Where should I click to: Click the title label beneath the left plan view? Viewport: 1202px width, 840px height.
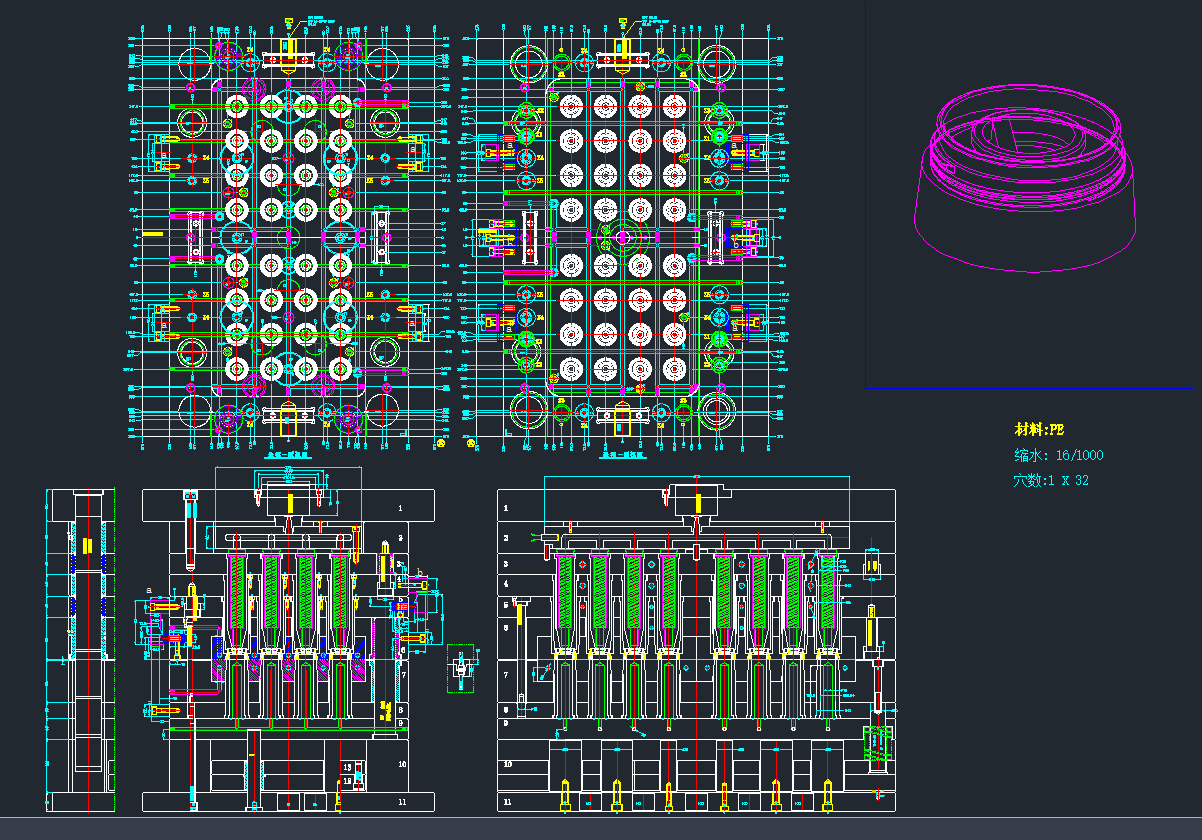click(x=288, y=453)
